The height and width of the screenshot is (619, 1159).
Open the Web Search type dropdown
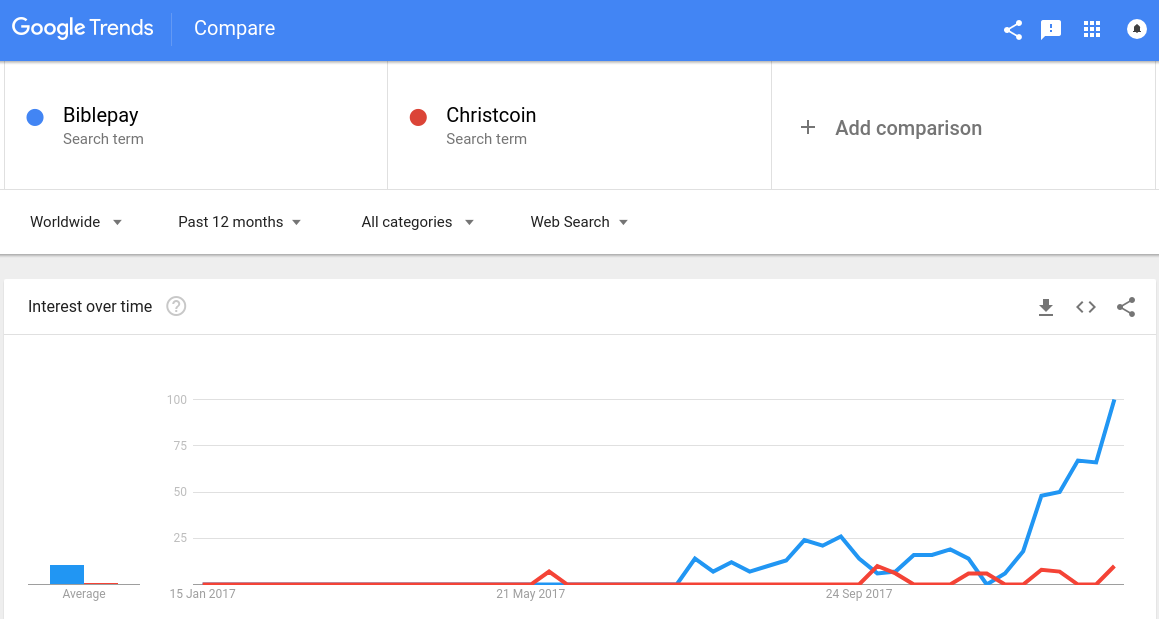(579, 222)
